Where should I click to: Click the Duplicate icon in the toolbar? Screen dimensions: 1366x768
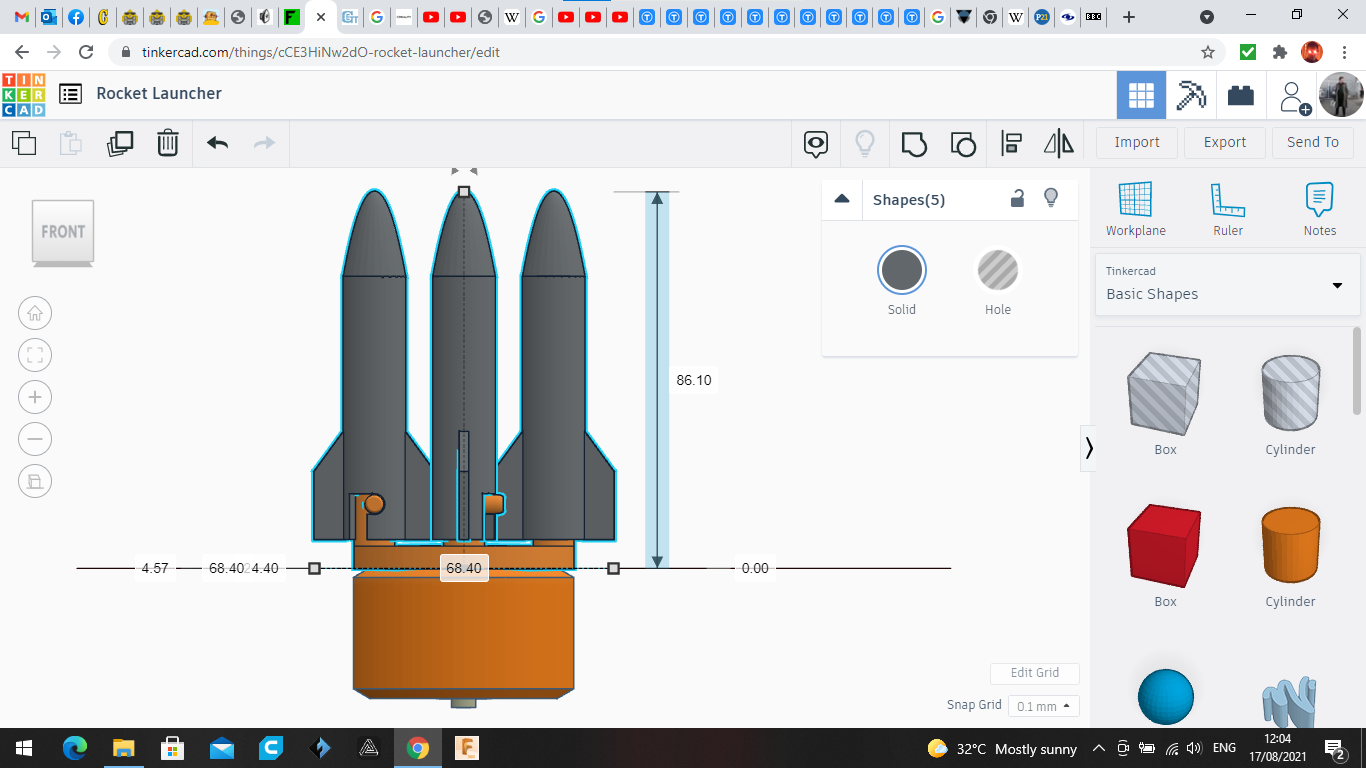pos(120,143)
